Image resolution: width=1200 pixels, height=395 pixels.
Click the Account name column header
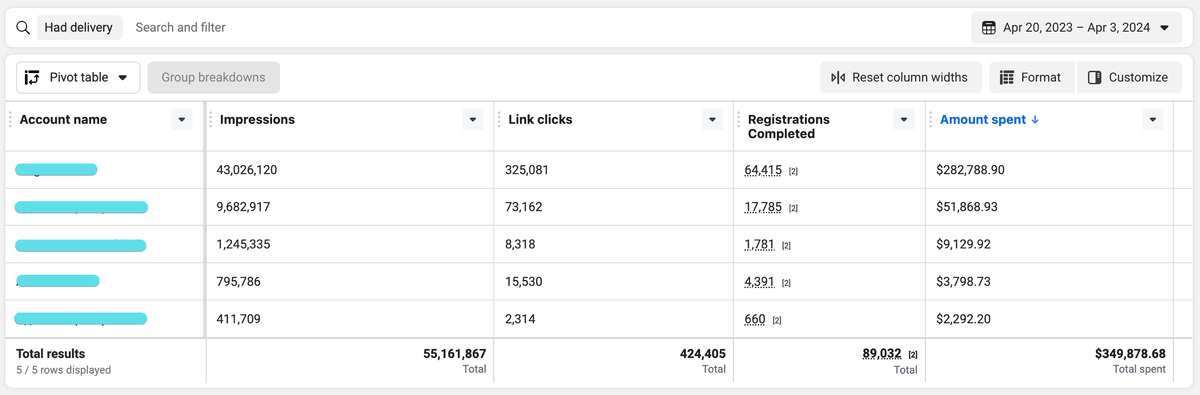click(x=63, y=119)
